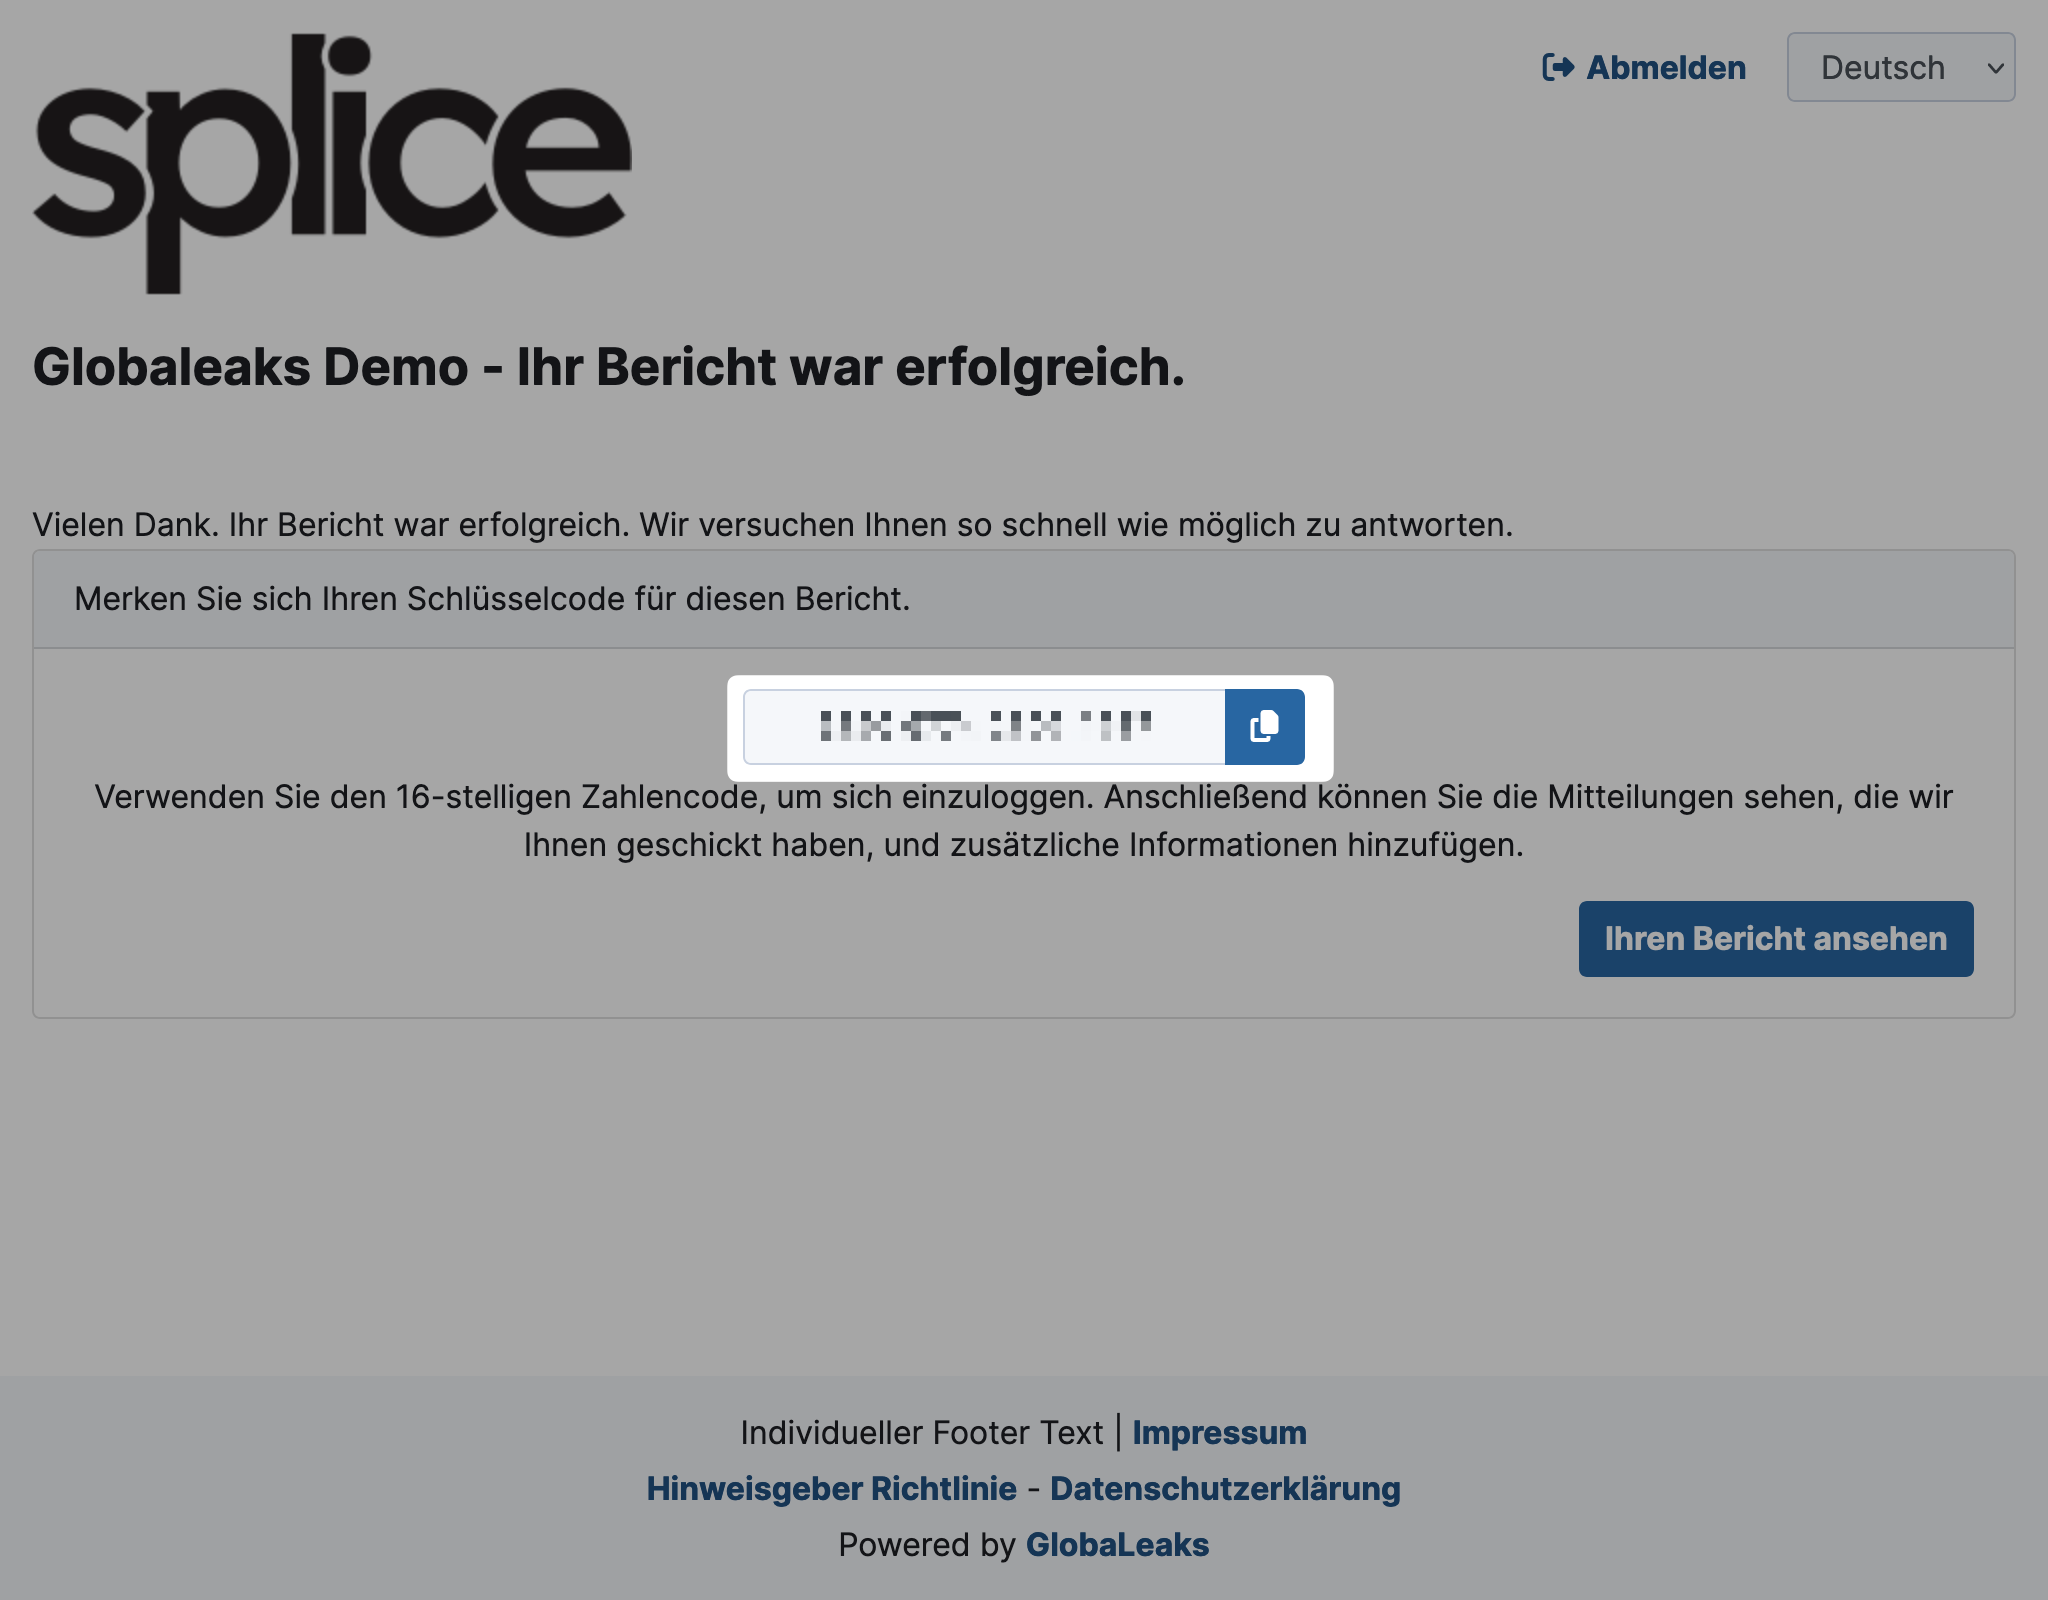The image size is (2048, 1600).
Task: Click the Abmelden logout link
Action: pos(1644,67)
